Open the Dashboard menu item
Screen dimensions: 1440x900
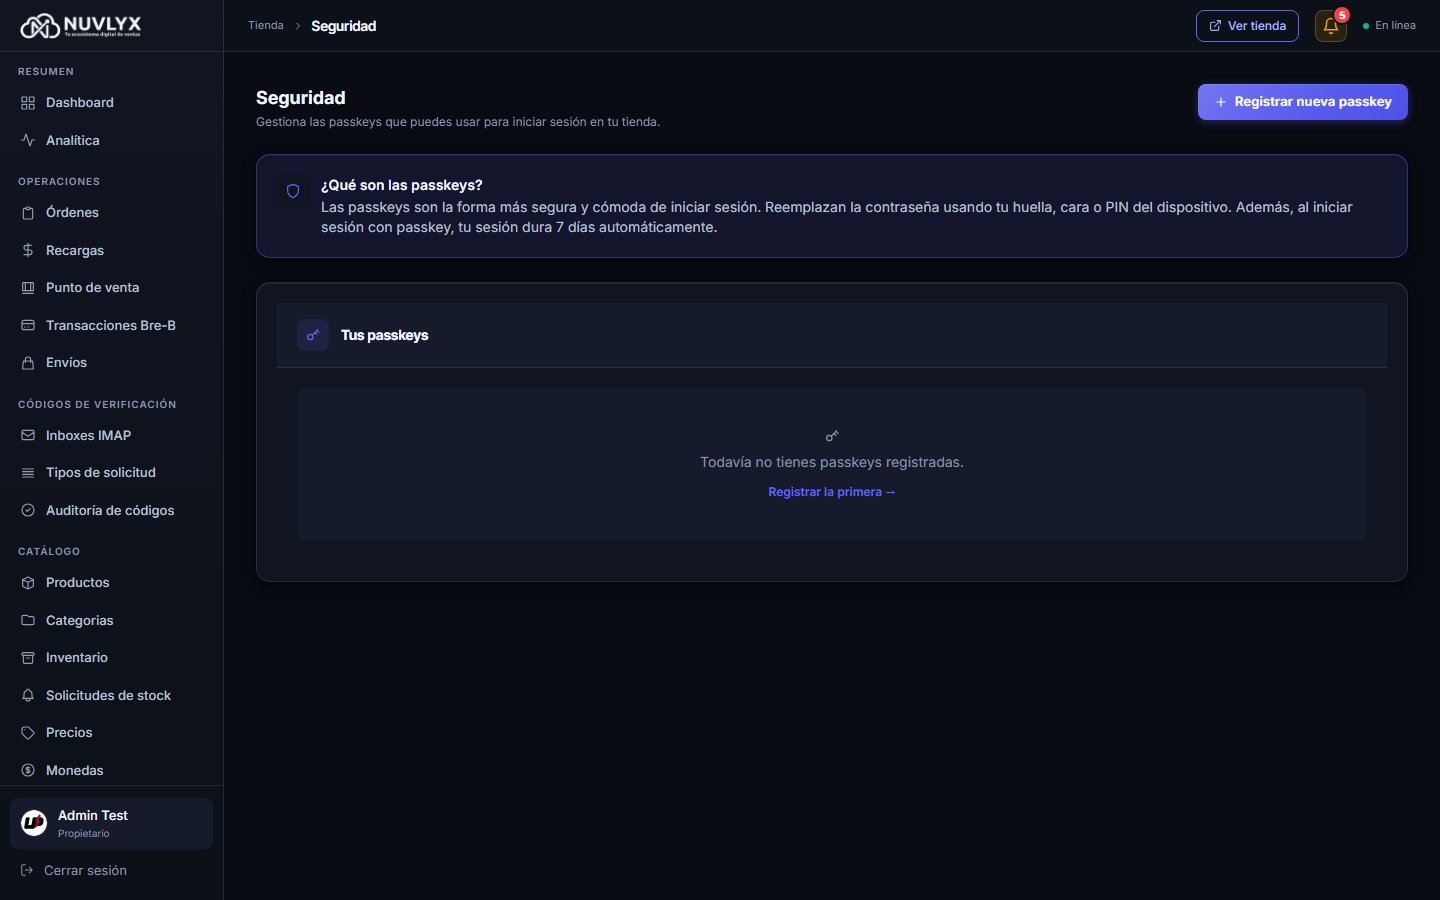point(111,103)
